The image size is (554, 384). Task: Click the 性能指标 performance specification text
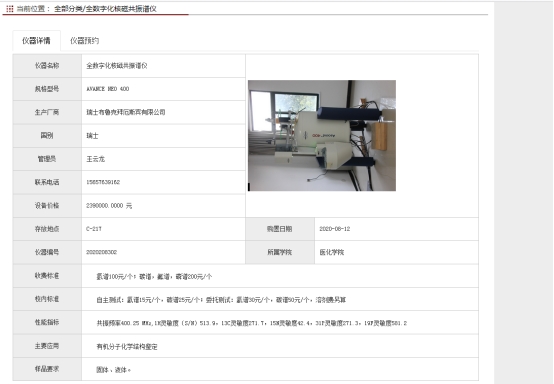[252, 323]
